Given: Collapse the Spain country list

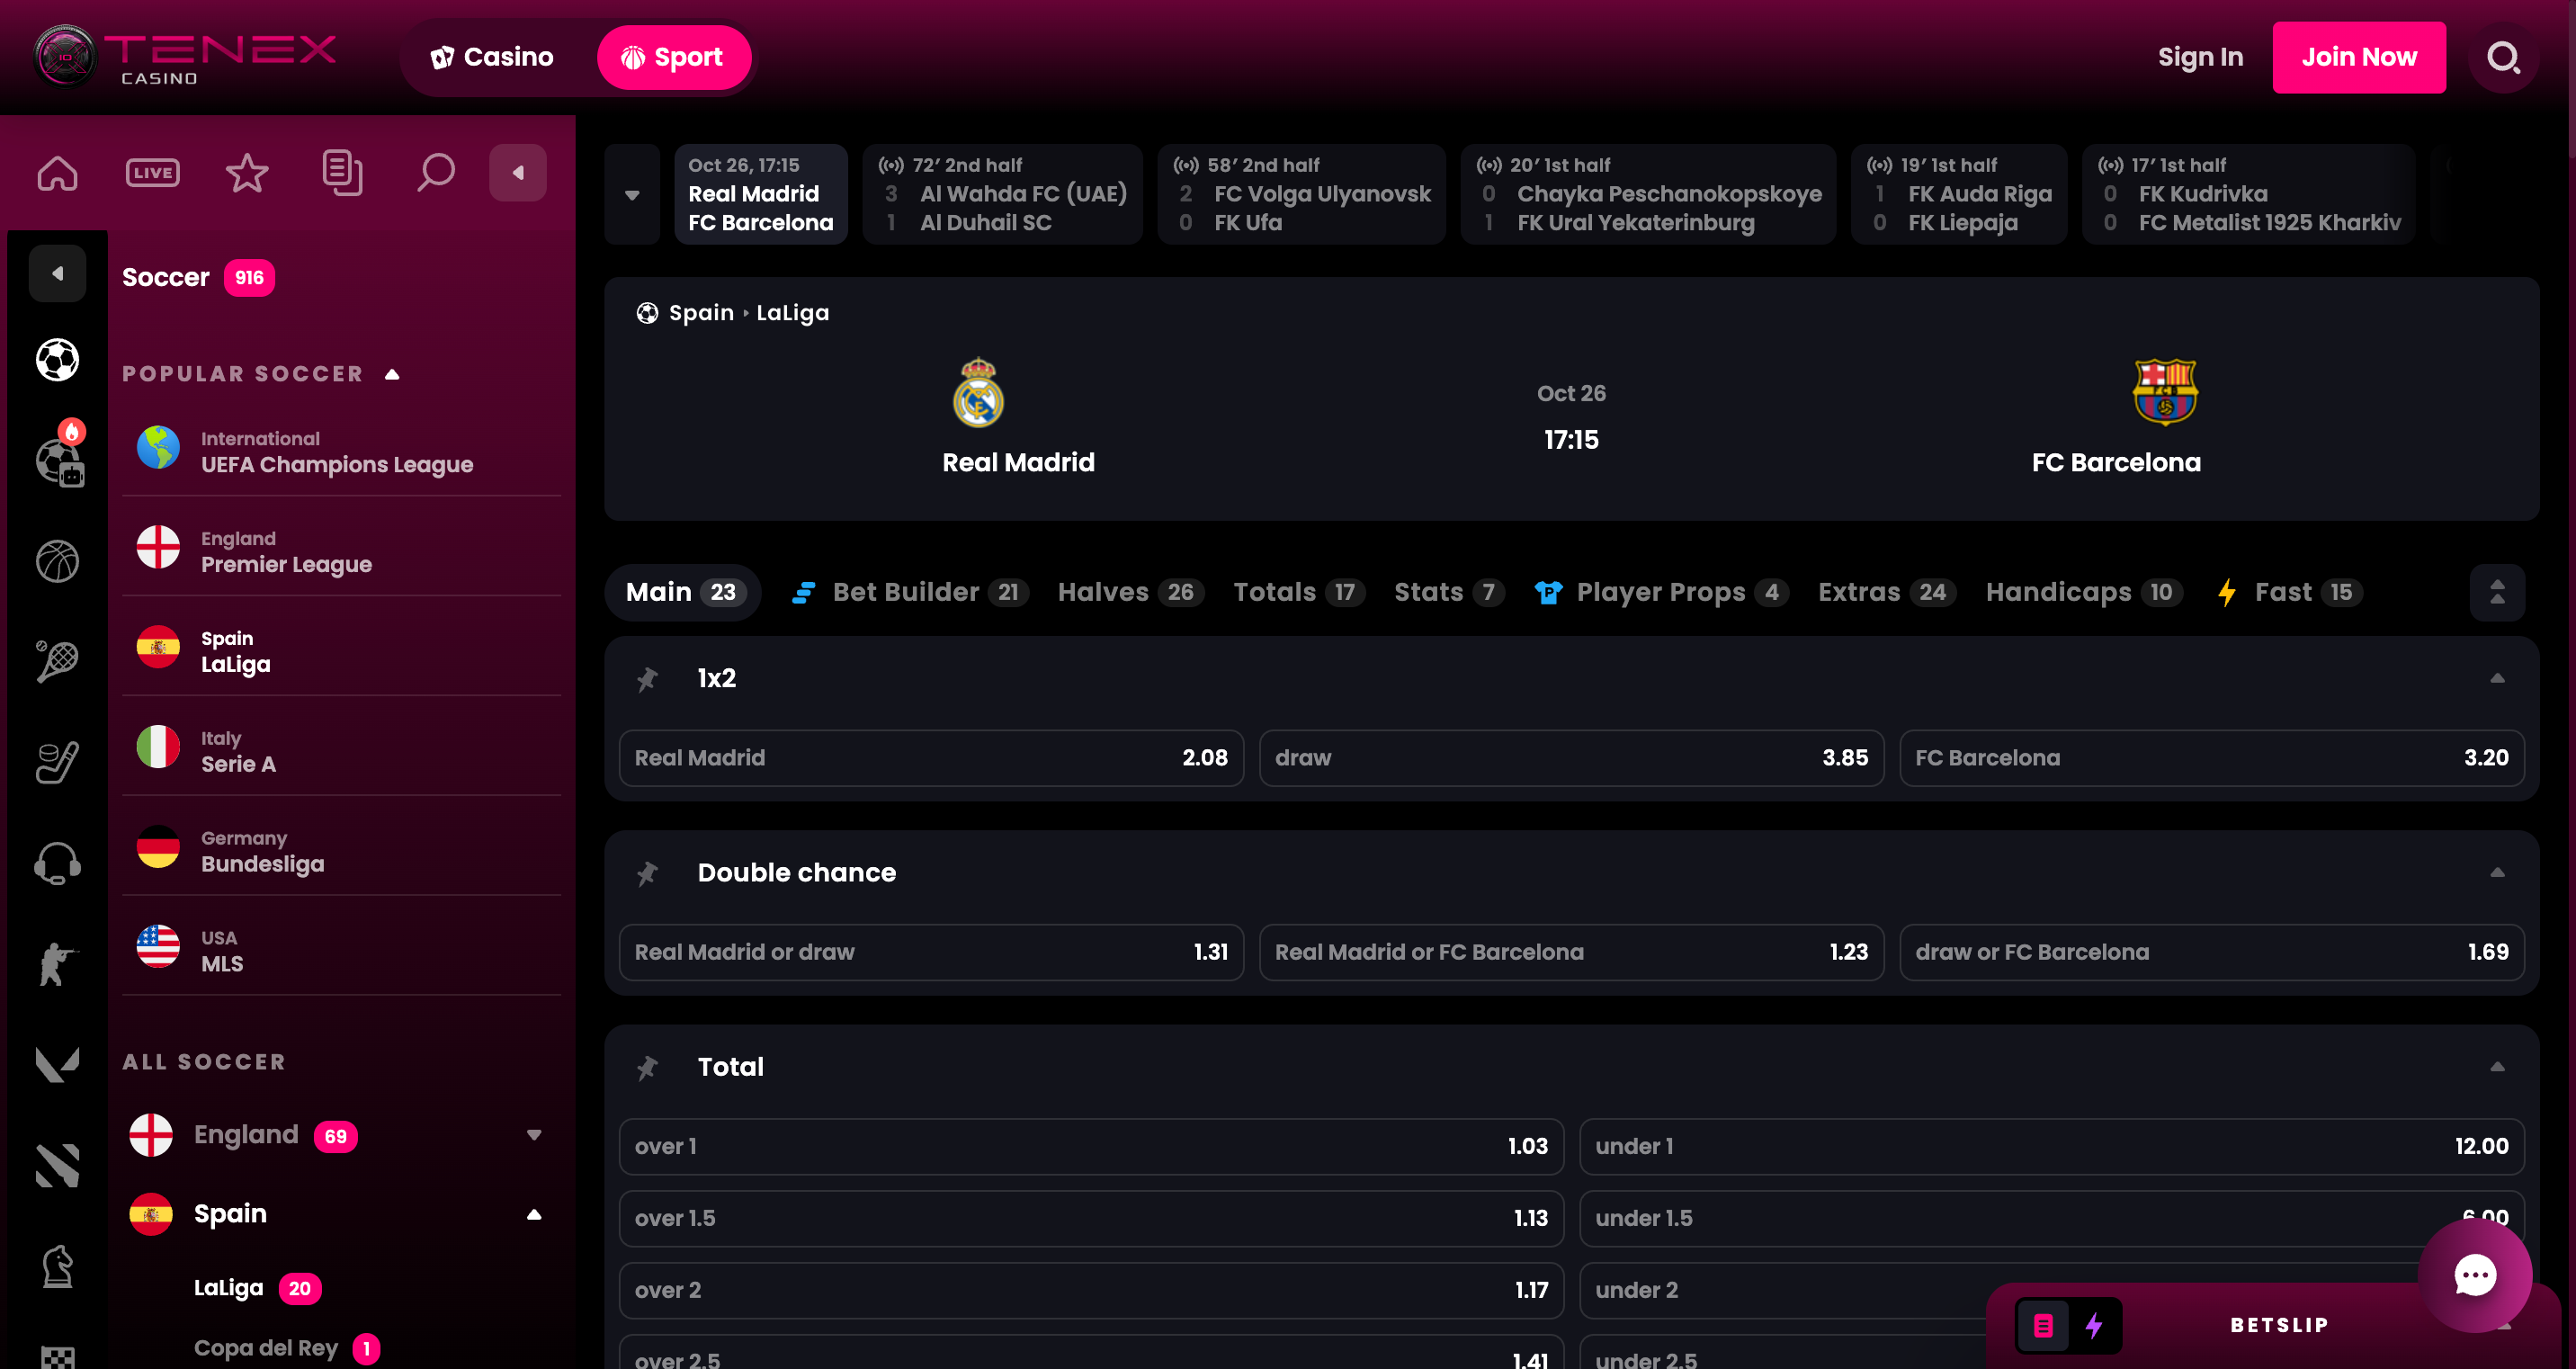Looking at the screenshot, I should pyautogui.click(x=534, y=1214).
